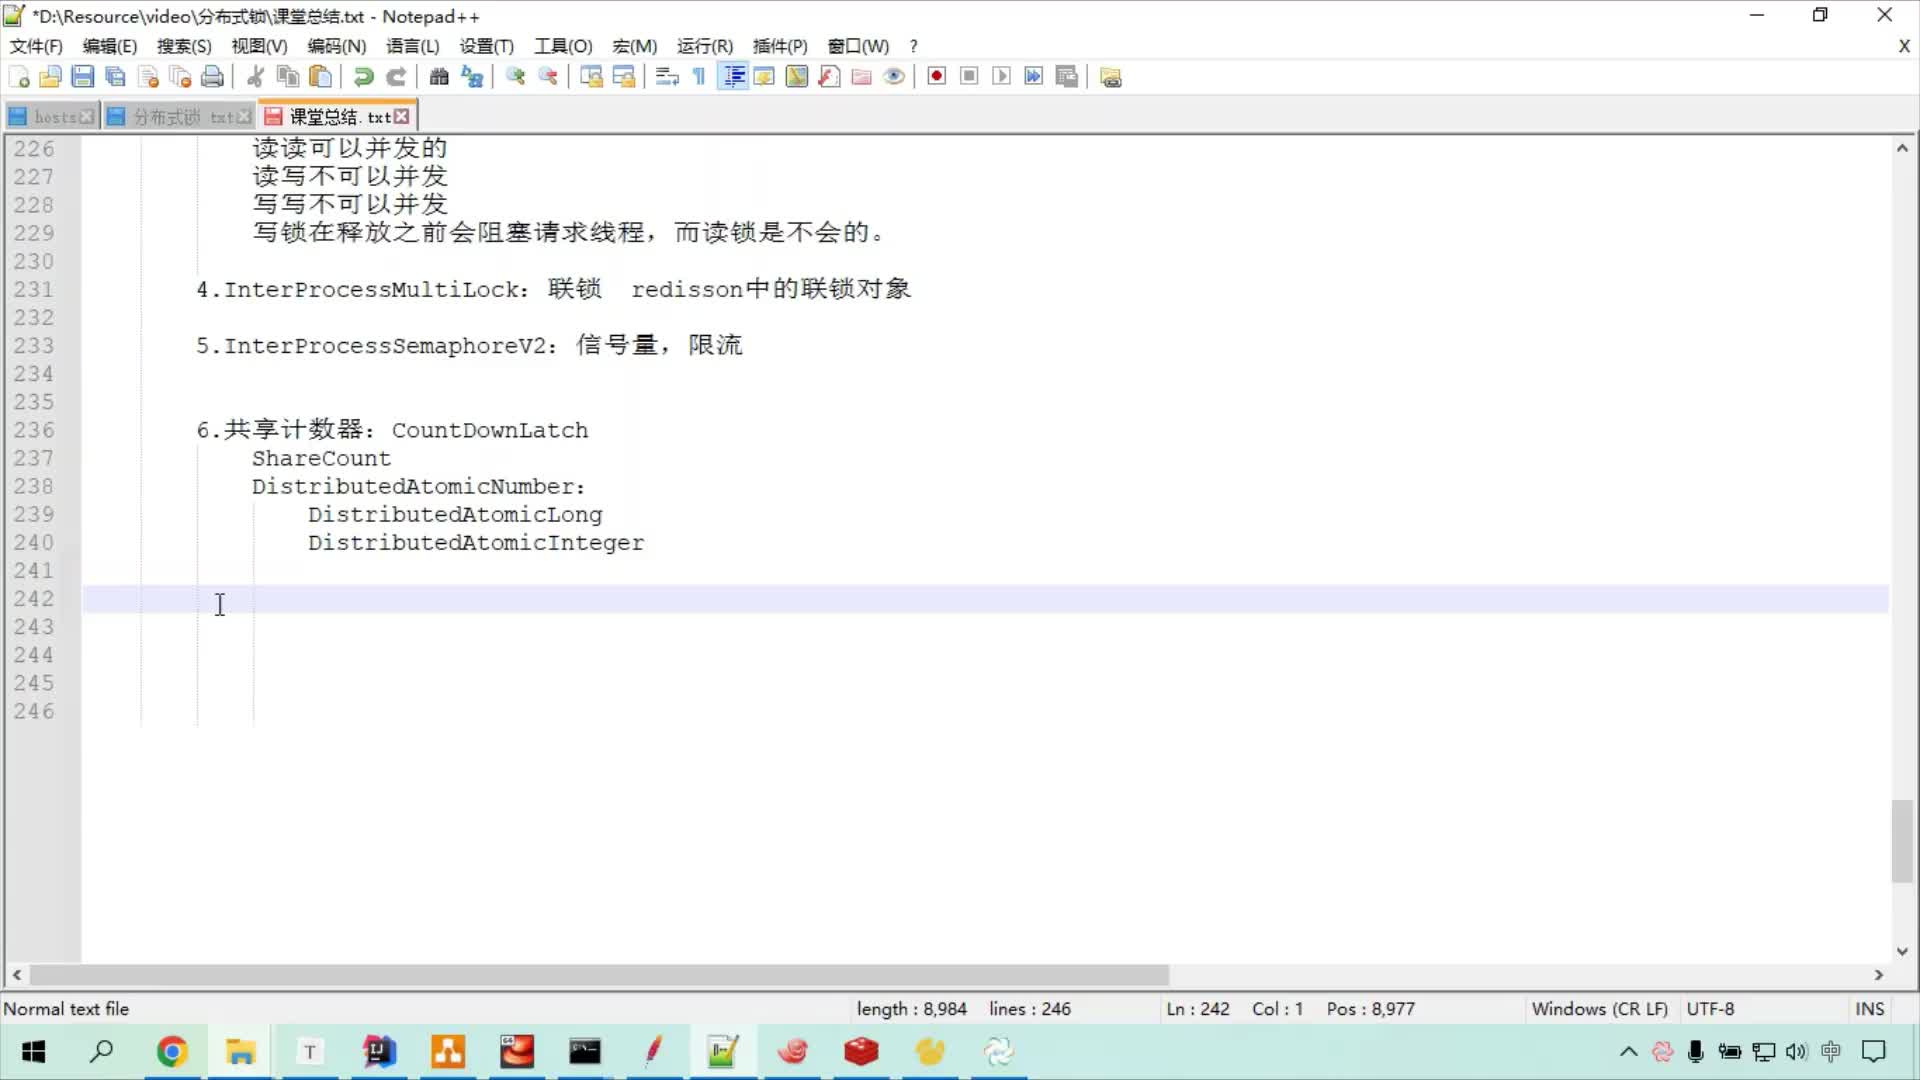The image size is (1920, 1080).
Task: Click the horizontal scrollbar thumb
Action: pyautogui.click(x=598, y=974)
